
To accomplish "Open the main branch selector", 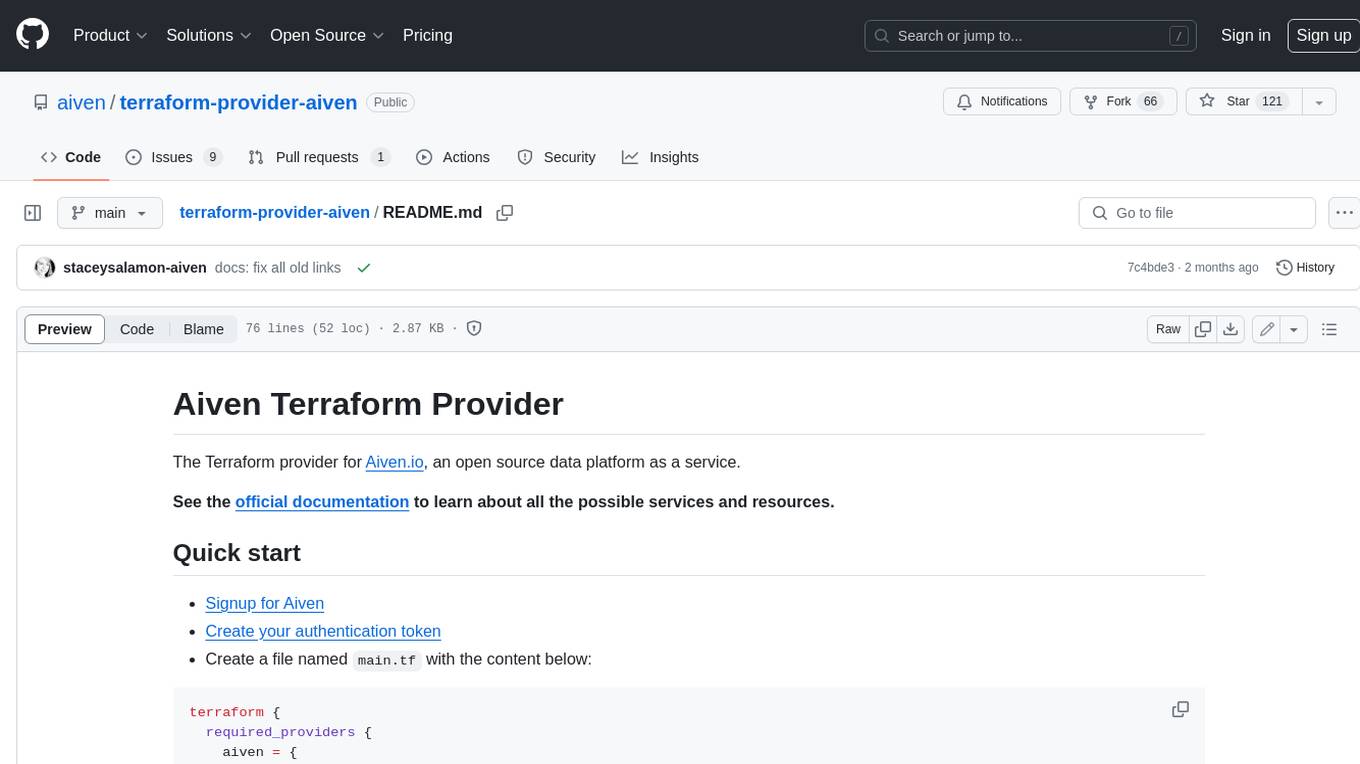I will 110,213.
